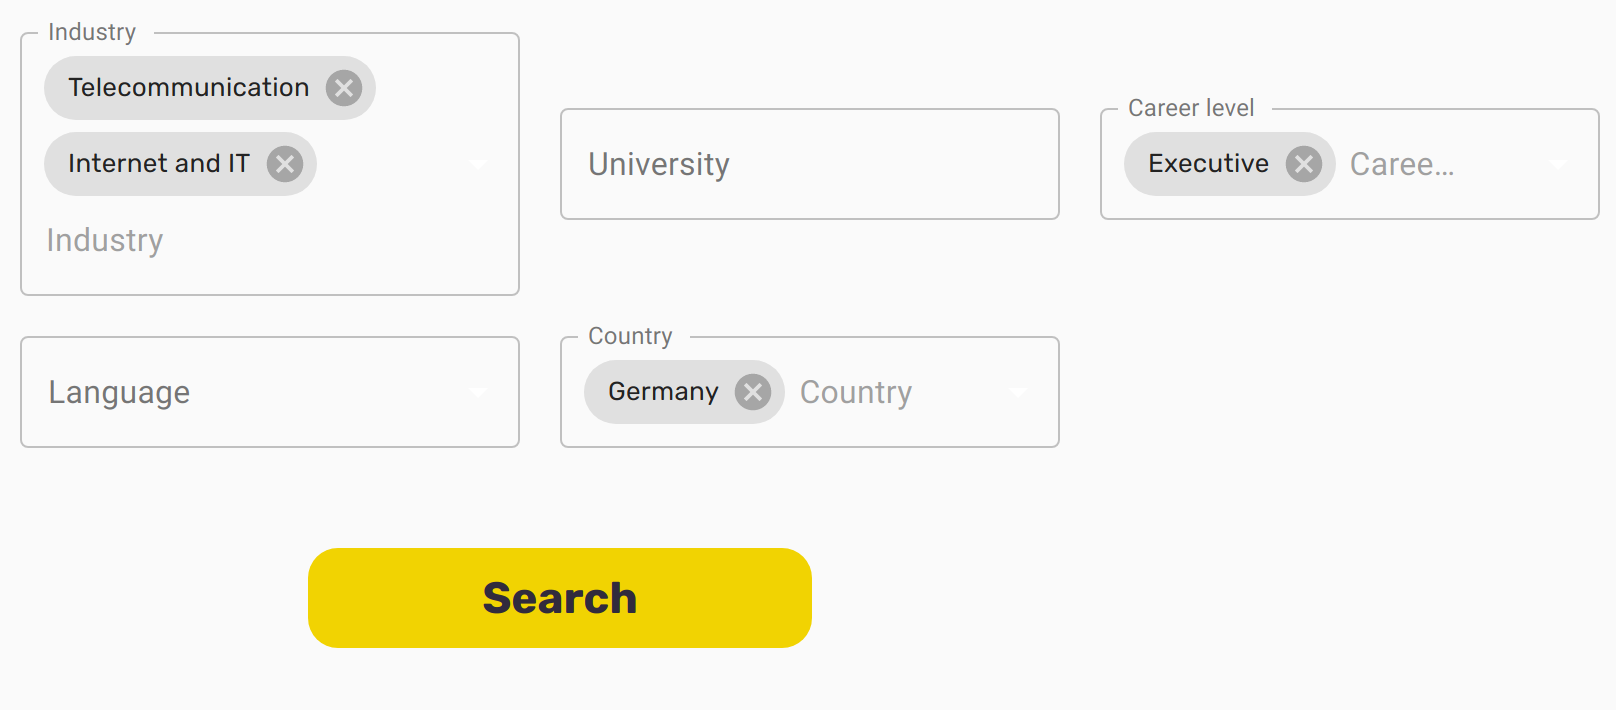This screenshot has height=710, width=1616.
Task: Remove Germany from the Country filter
Action: click(x=754, y=392)
